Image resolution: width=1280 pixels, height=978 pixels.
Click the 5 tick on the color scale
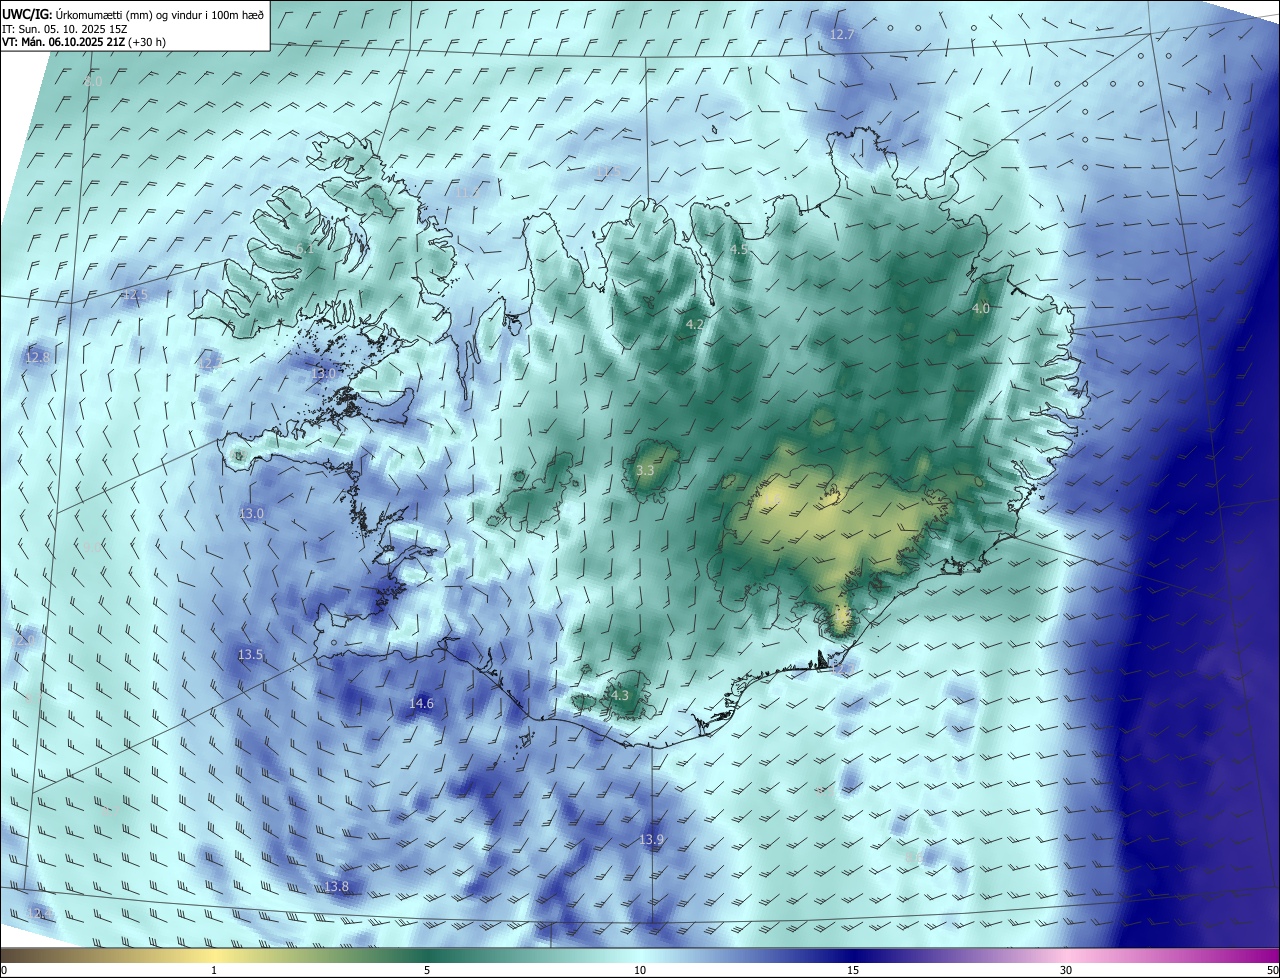coord(427,970)
